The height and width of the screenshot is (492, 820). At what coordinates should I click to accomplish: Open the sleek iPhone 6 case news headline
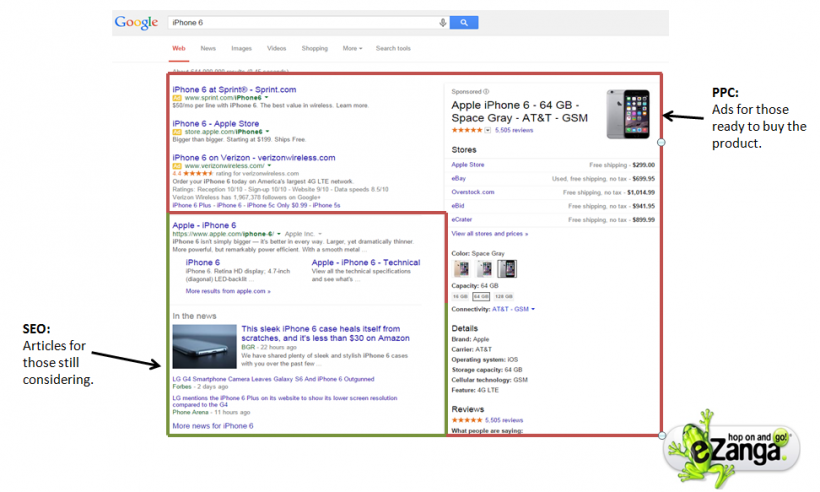325,334
